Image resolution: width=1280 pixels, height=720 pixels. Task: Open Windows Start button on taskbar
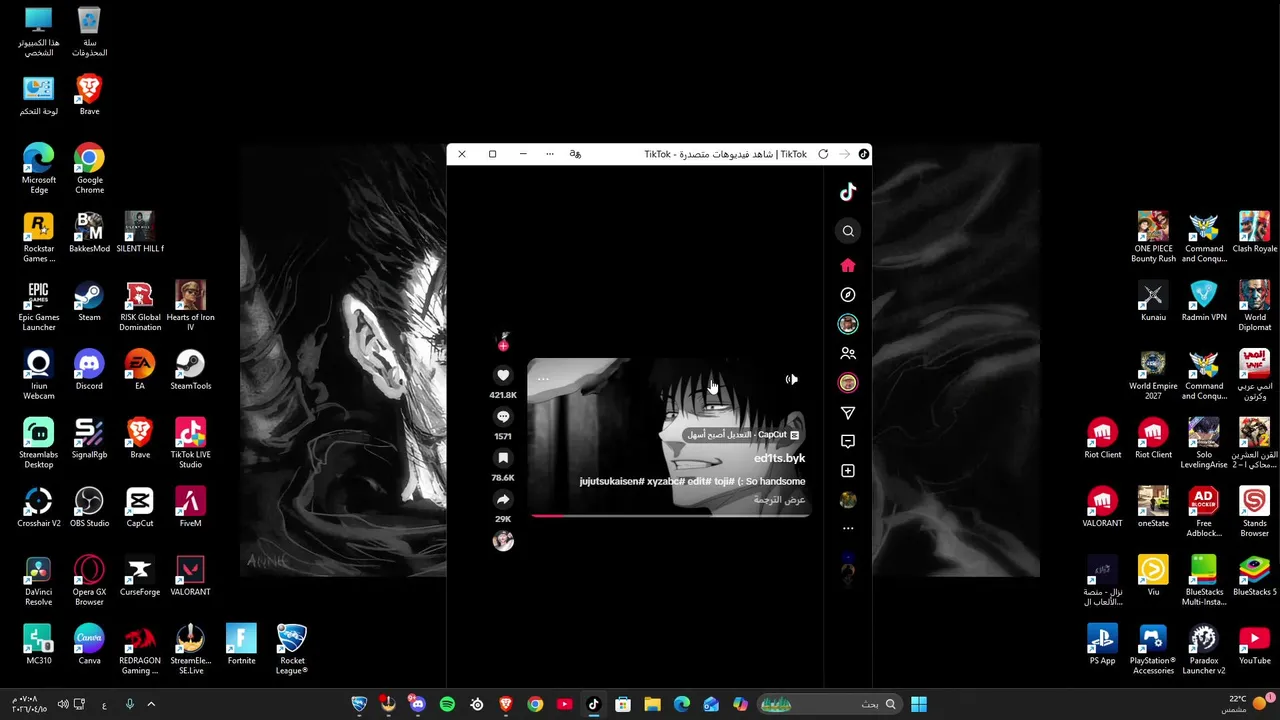[919, 704]
